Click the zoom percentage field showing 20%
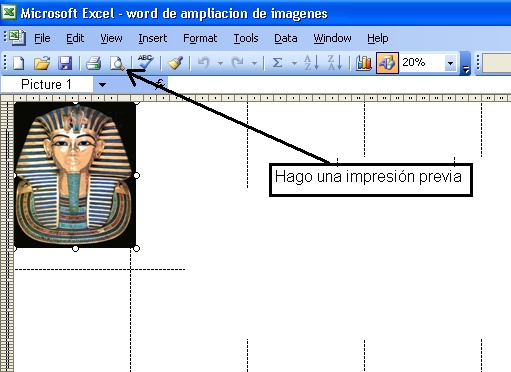 click(x=423, y=62)
